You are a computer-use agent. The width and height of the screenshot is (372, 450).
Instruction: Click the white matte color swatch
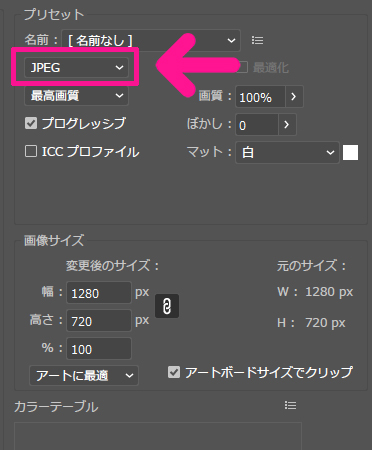[350, 153]
